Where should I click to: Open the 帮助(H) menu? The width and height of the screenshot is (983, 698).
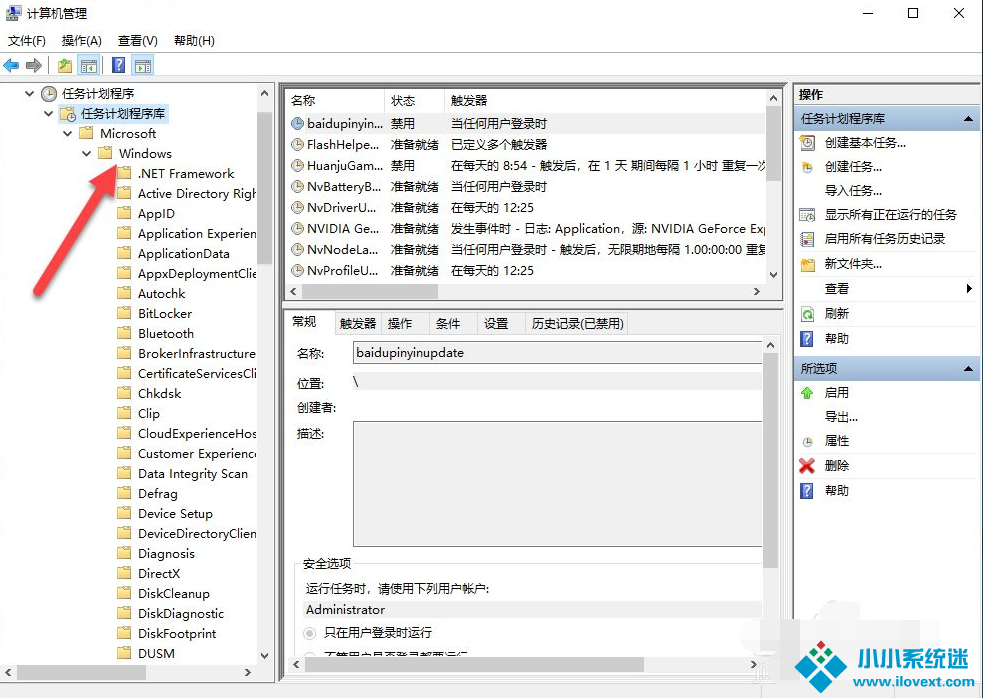[x=194, y=41]
